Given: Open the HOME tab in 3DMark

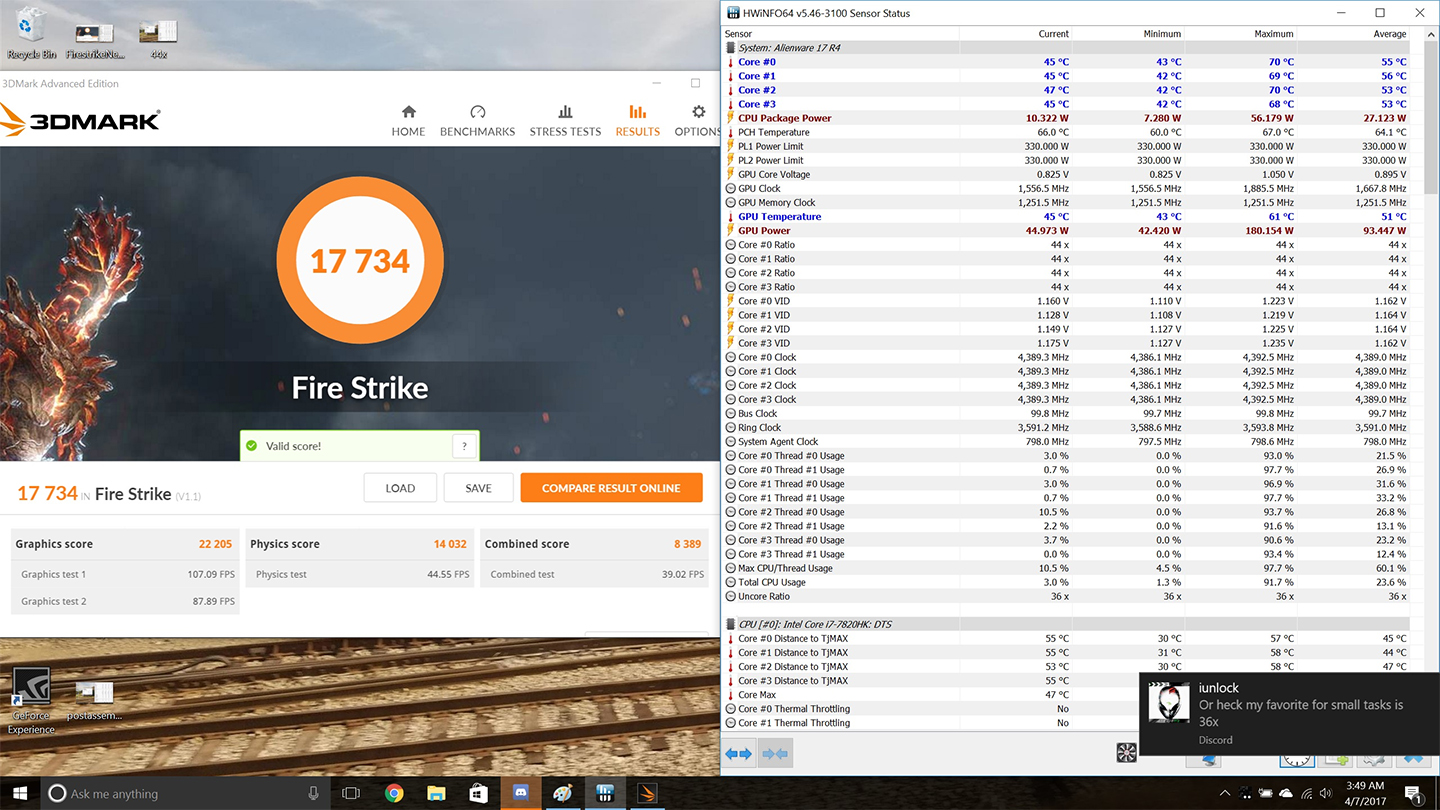Looking at the screenshot, I should pyautogui.click(x=408, y=121).
